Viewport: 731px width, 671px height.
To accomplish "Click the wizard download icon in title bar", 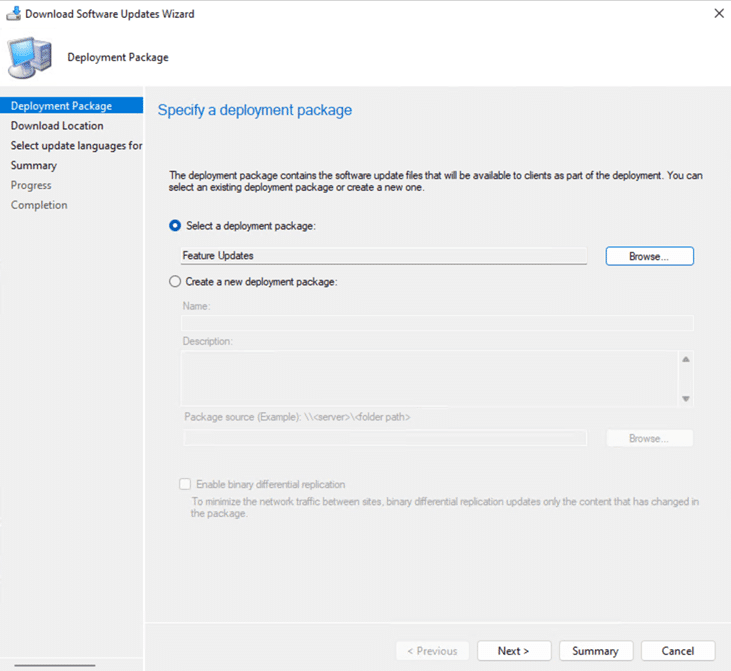I will tap(12, 14).
